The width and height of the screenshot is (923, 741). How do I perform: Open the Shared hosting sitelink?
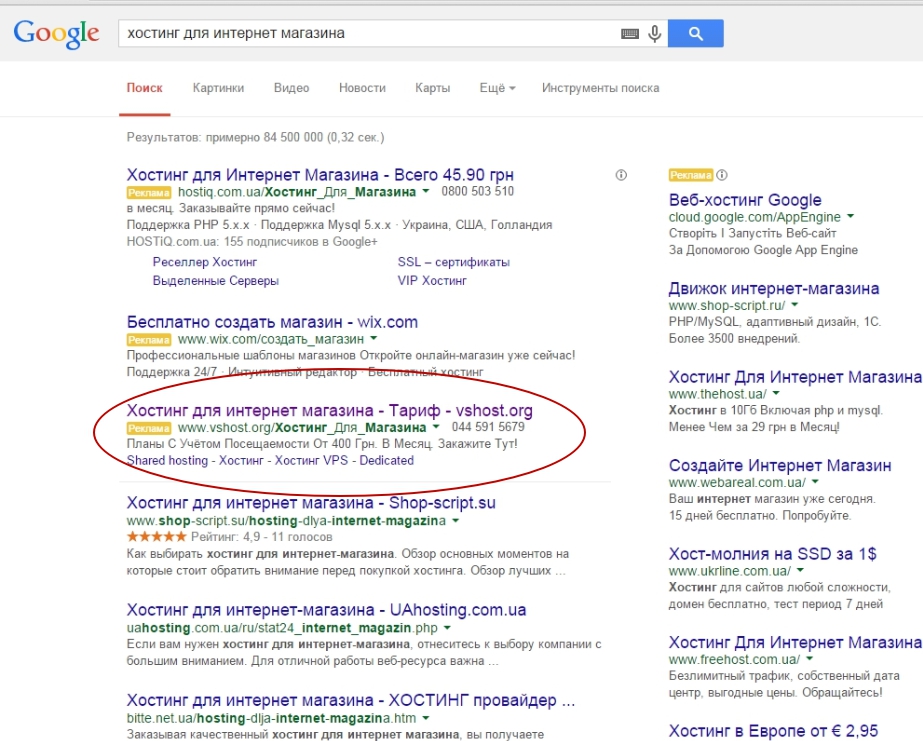[x=167, y=460]
